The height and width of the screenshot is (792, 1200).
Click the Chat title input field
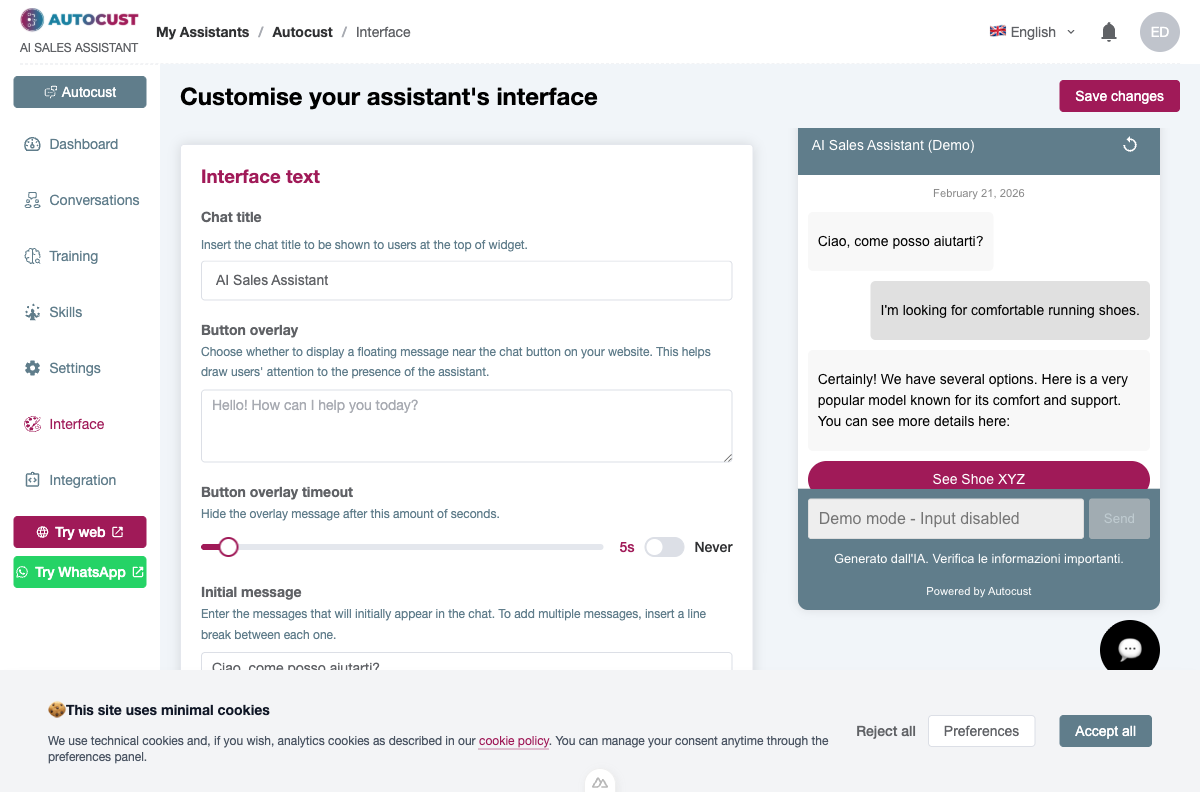(466, 280)
